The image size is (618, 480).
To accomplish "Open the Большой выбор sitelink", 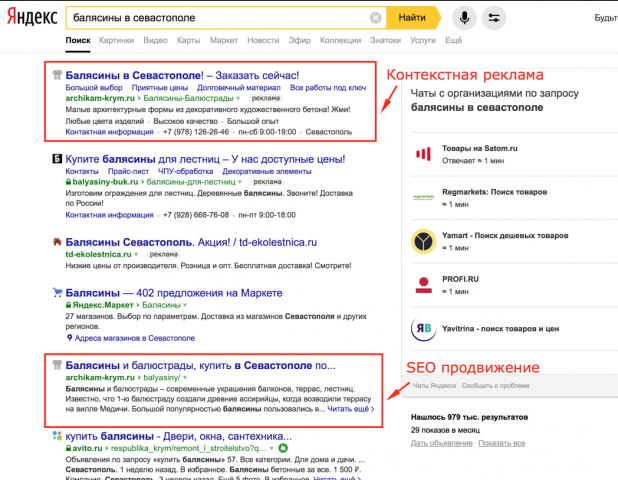I will click(94, 87).
